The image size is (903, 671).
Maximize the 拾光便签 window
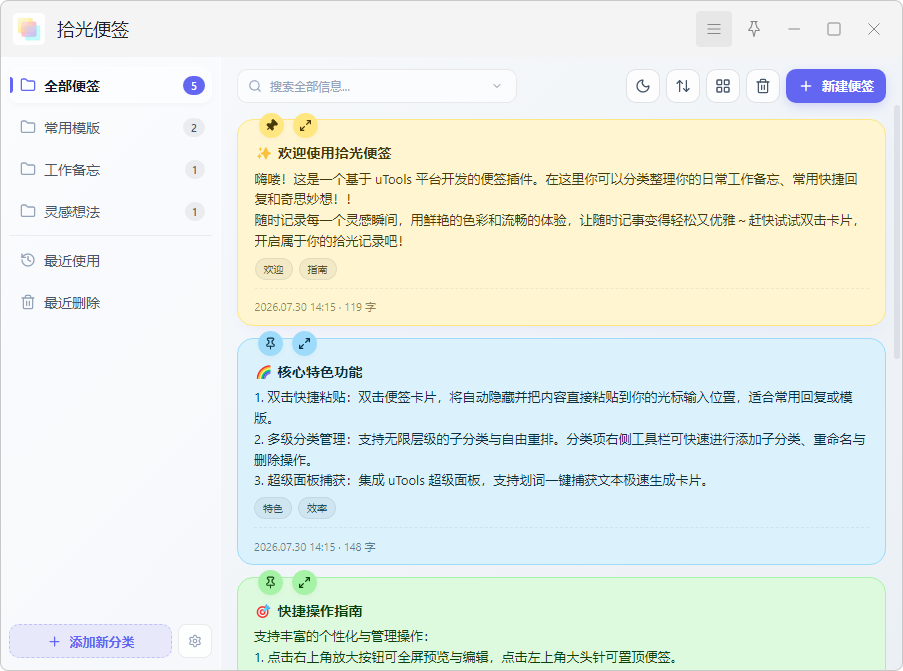click(834, 29)
